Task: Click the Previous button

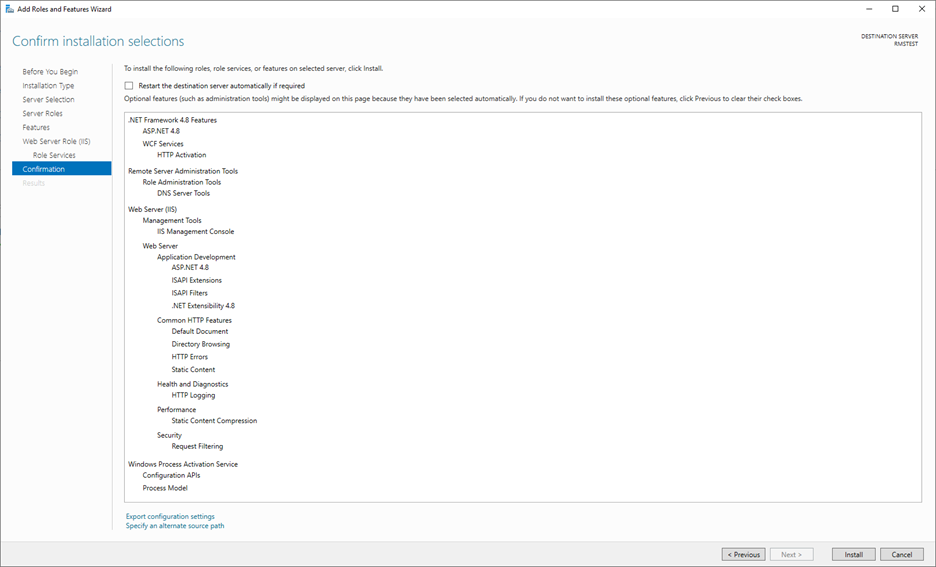Action: (743, 554)
